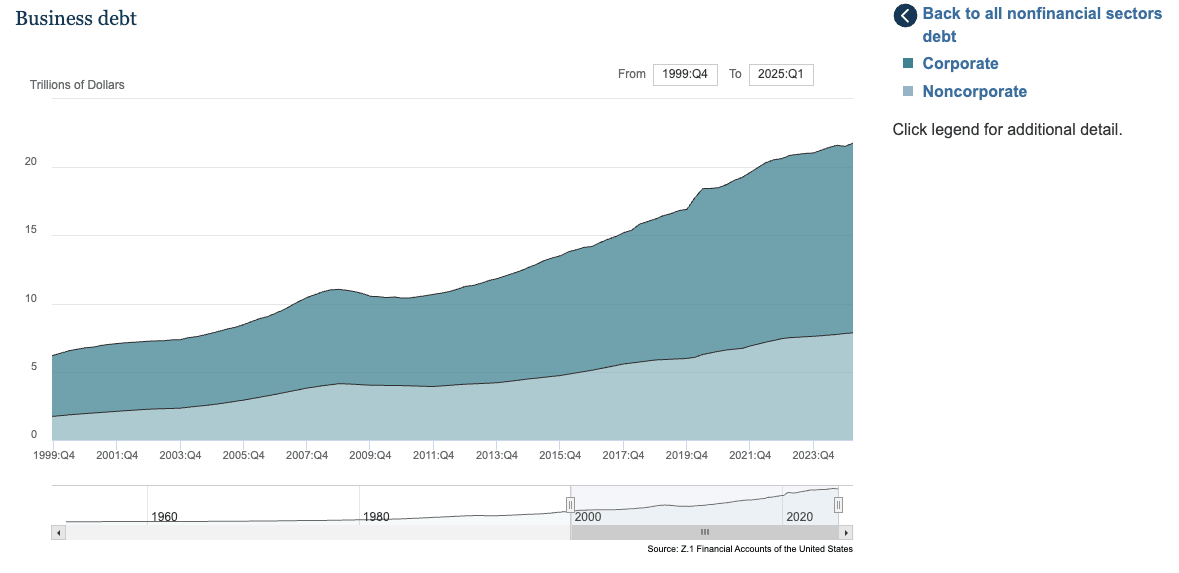
Task: Click the navigator scrollbar right arrow
Action: 847,533
